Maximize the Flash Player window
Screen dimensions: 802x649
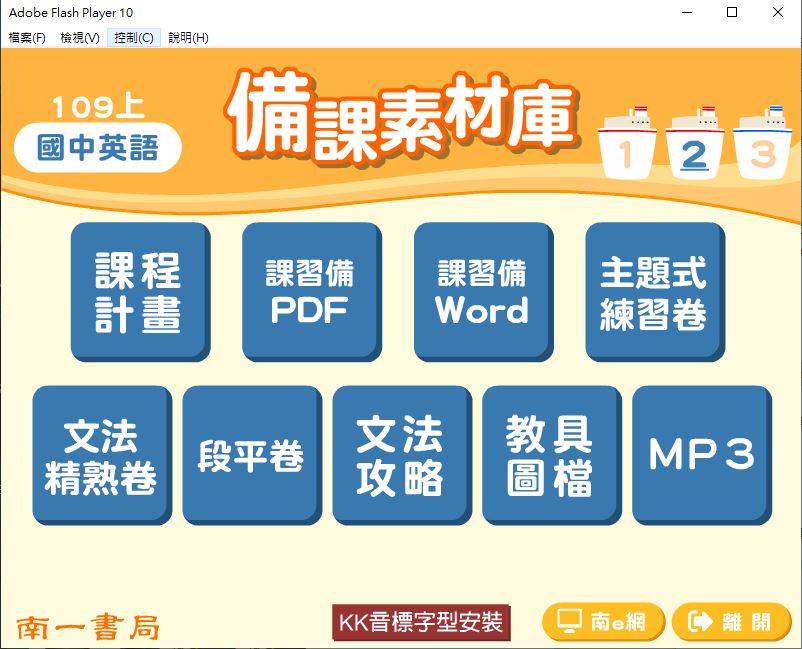click(x=732, y=12)
